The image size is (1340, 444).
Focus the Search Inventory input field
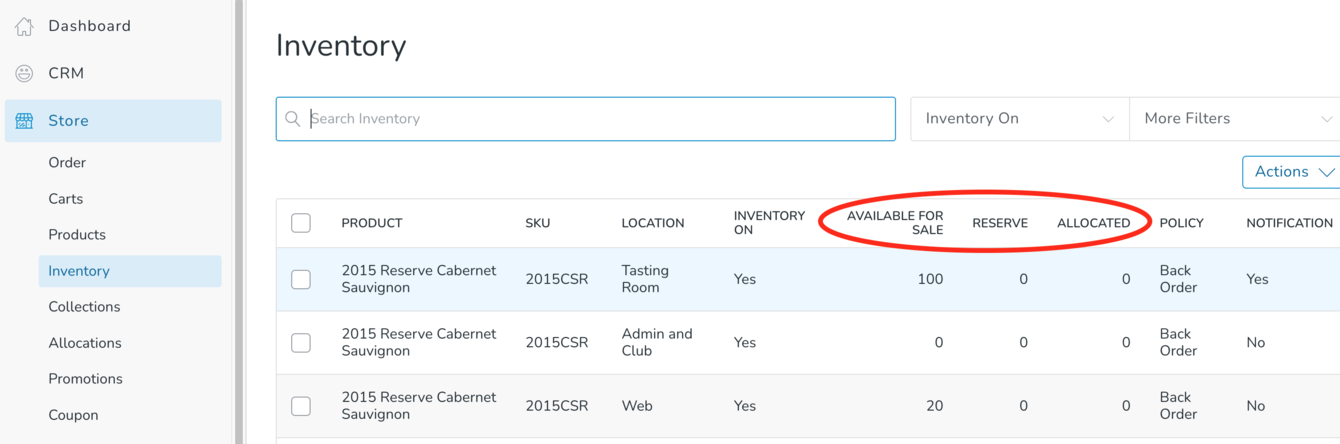coord(586,119)
